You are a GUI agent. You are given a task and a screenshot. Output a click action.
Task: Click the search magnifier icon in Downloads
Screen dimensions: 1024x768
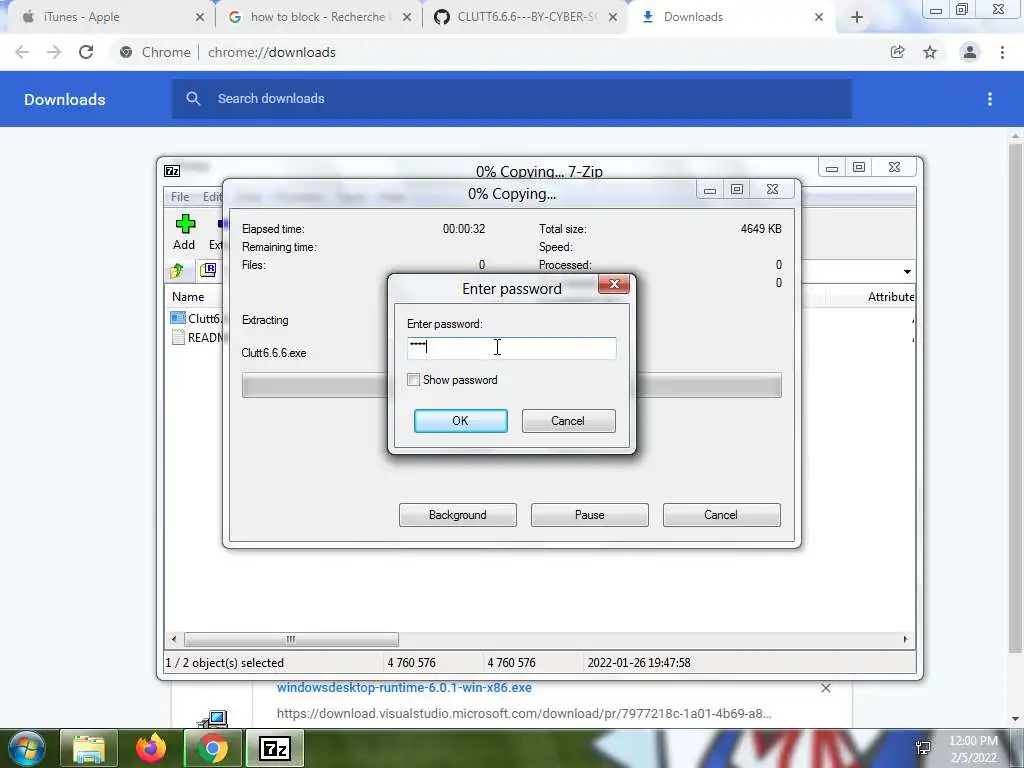click(x=193, y=99)
